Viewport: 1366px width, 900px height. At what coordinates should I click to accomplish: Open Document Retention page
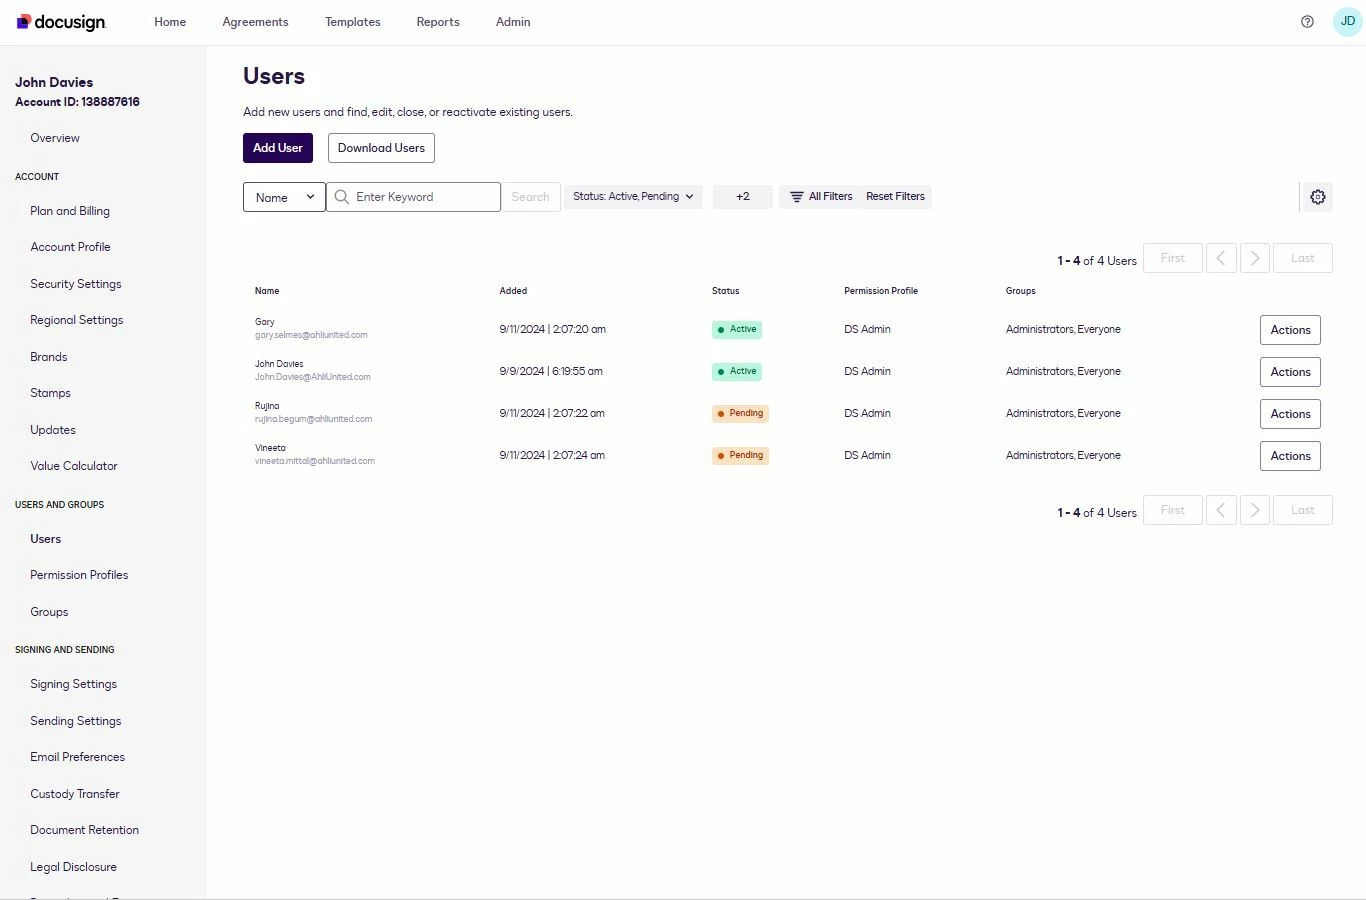click(x=85, y=830)
